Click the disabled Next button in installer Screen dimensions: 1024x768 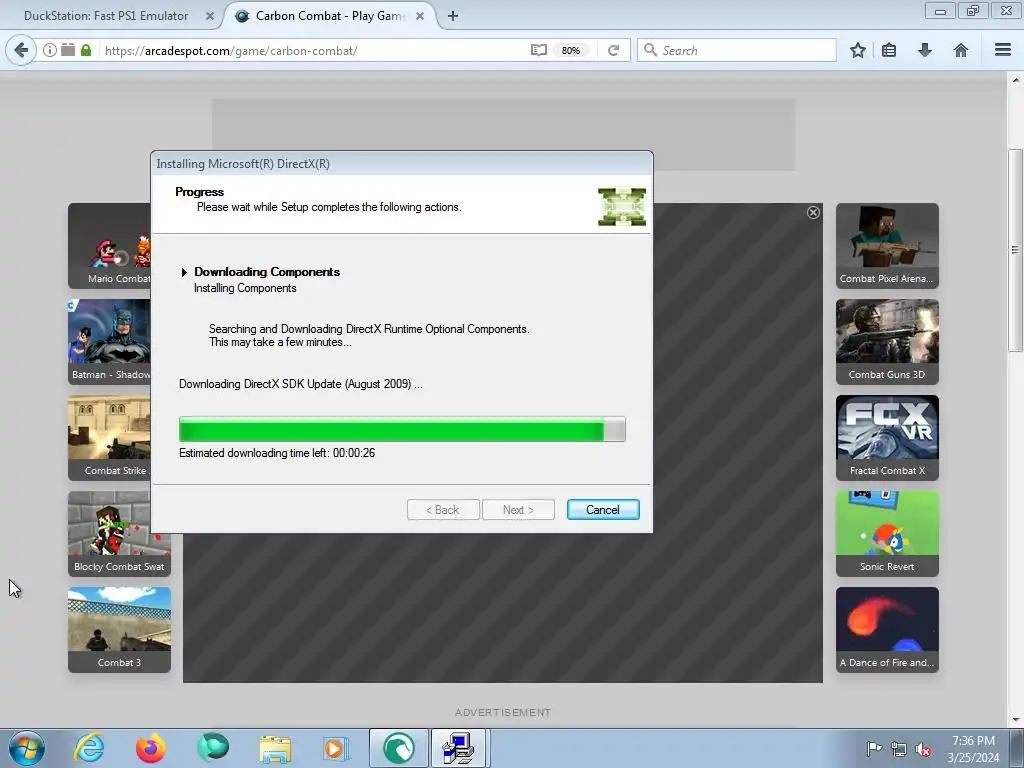coord(518,509)
